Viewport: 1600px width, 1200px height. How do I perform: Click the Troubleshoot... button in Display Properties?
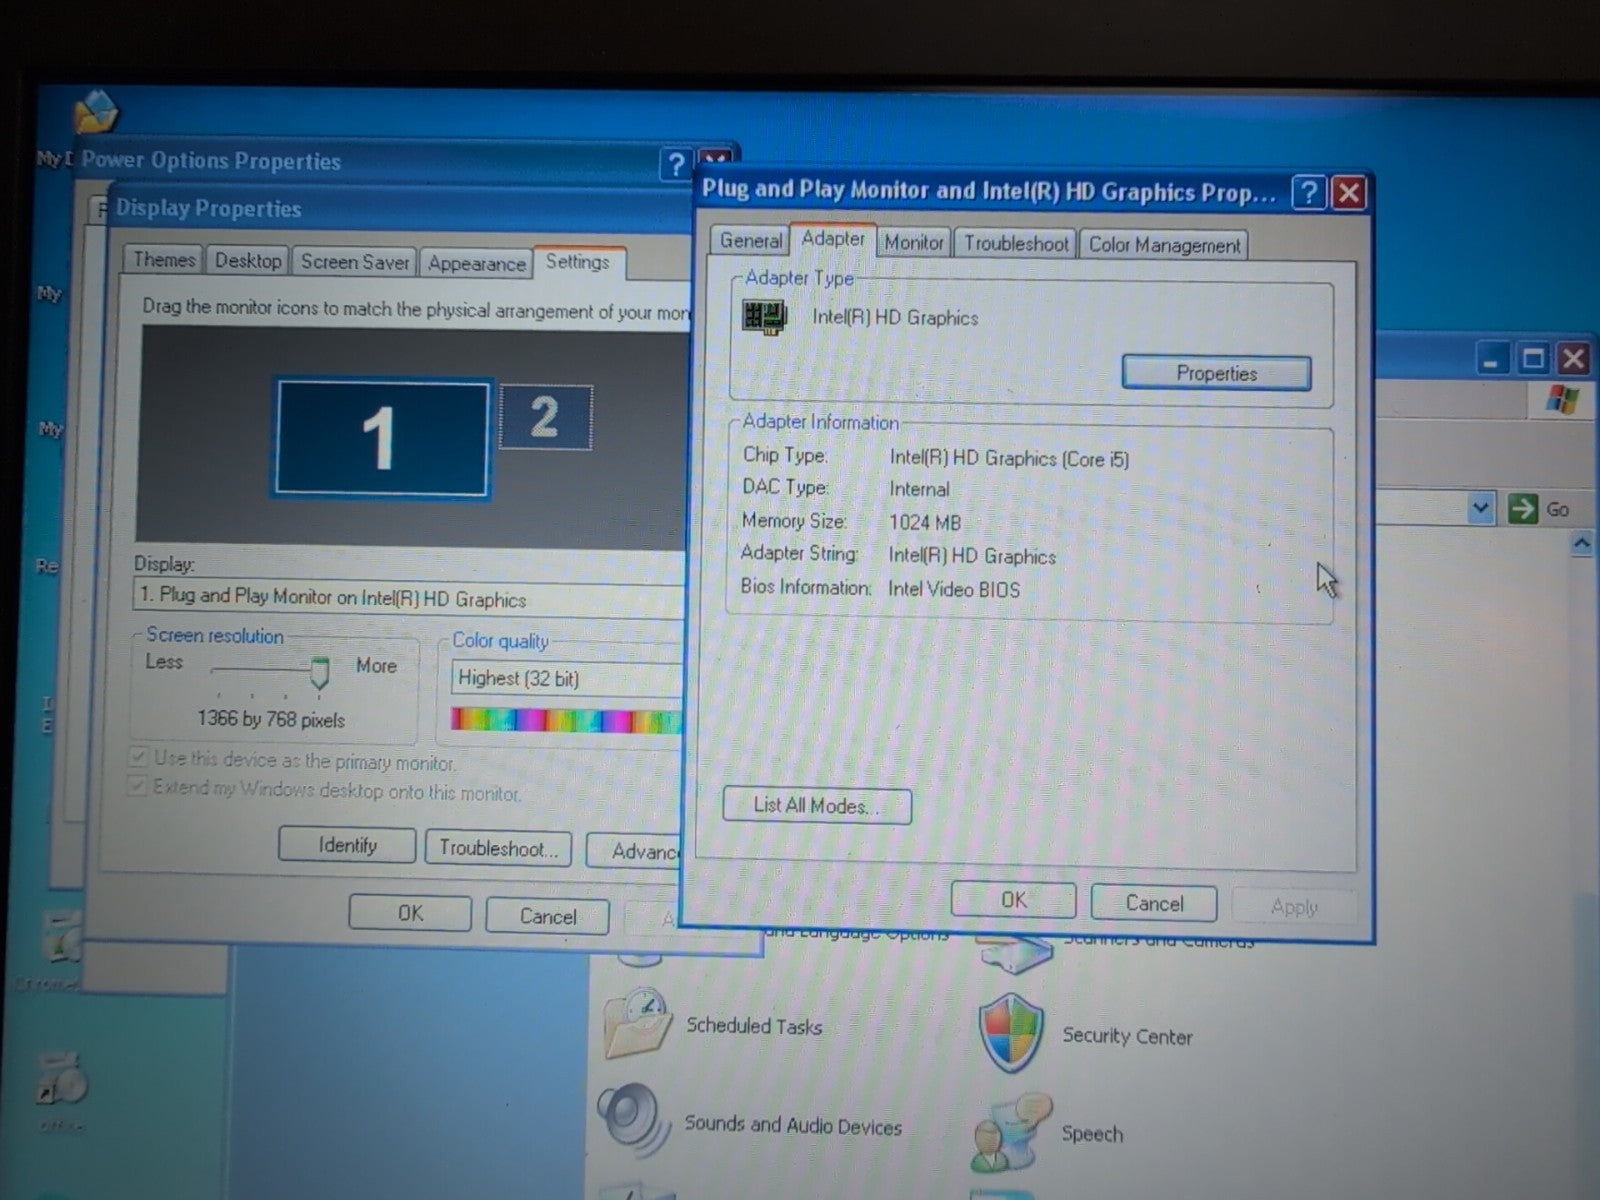[498, 848]
